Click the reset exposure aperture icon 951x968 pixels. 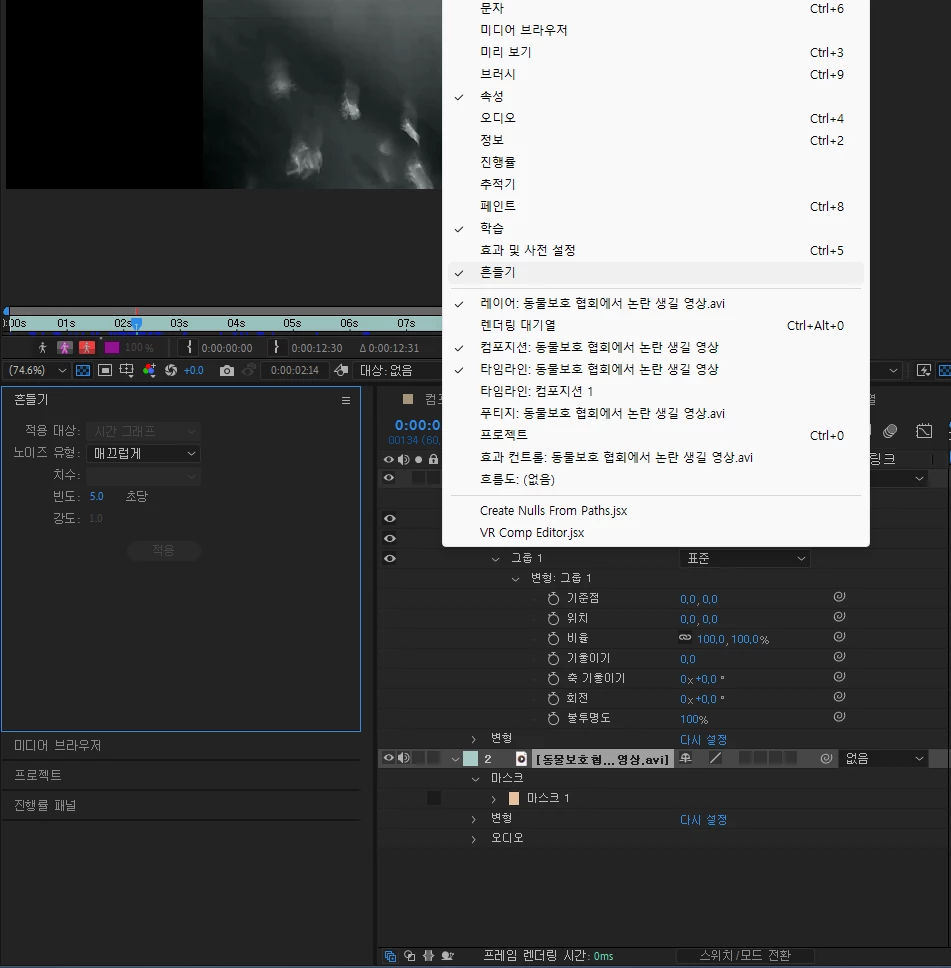click(x=171, y=370)
